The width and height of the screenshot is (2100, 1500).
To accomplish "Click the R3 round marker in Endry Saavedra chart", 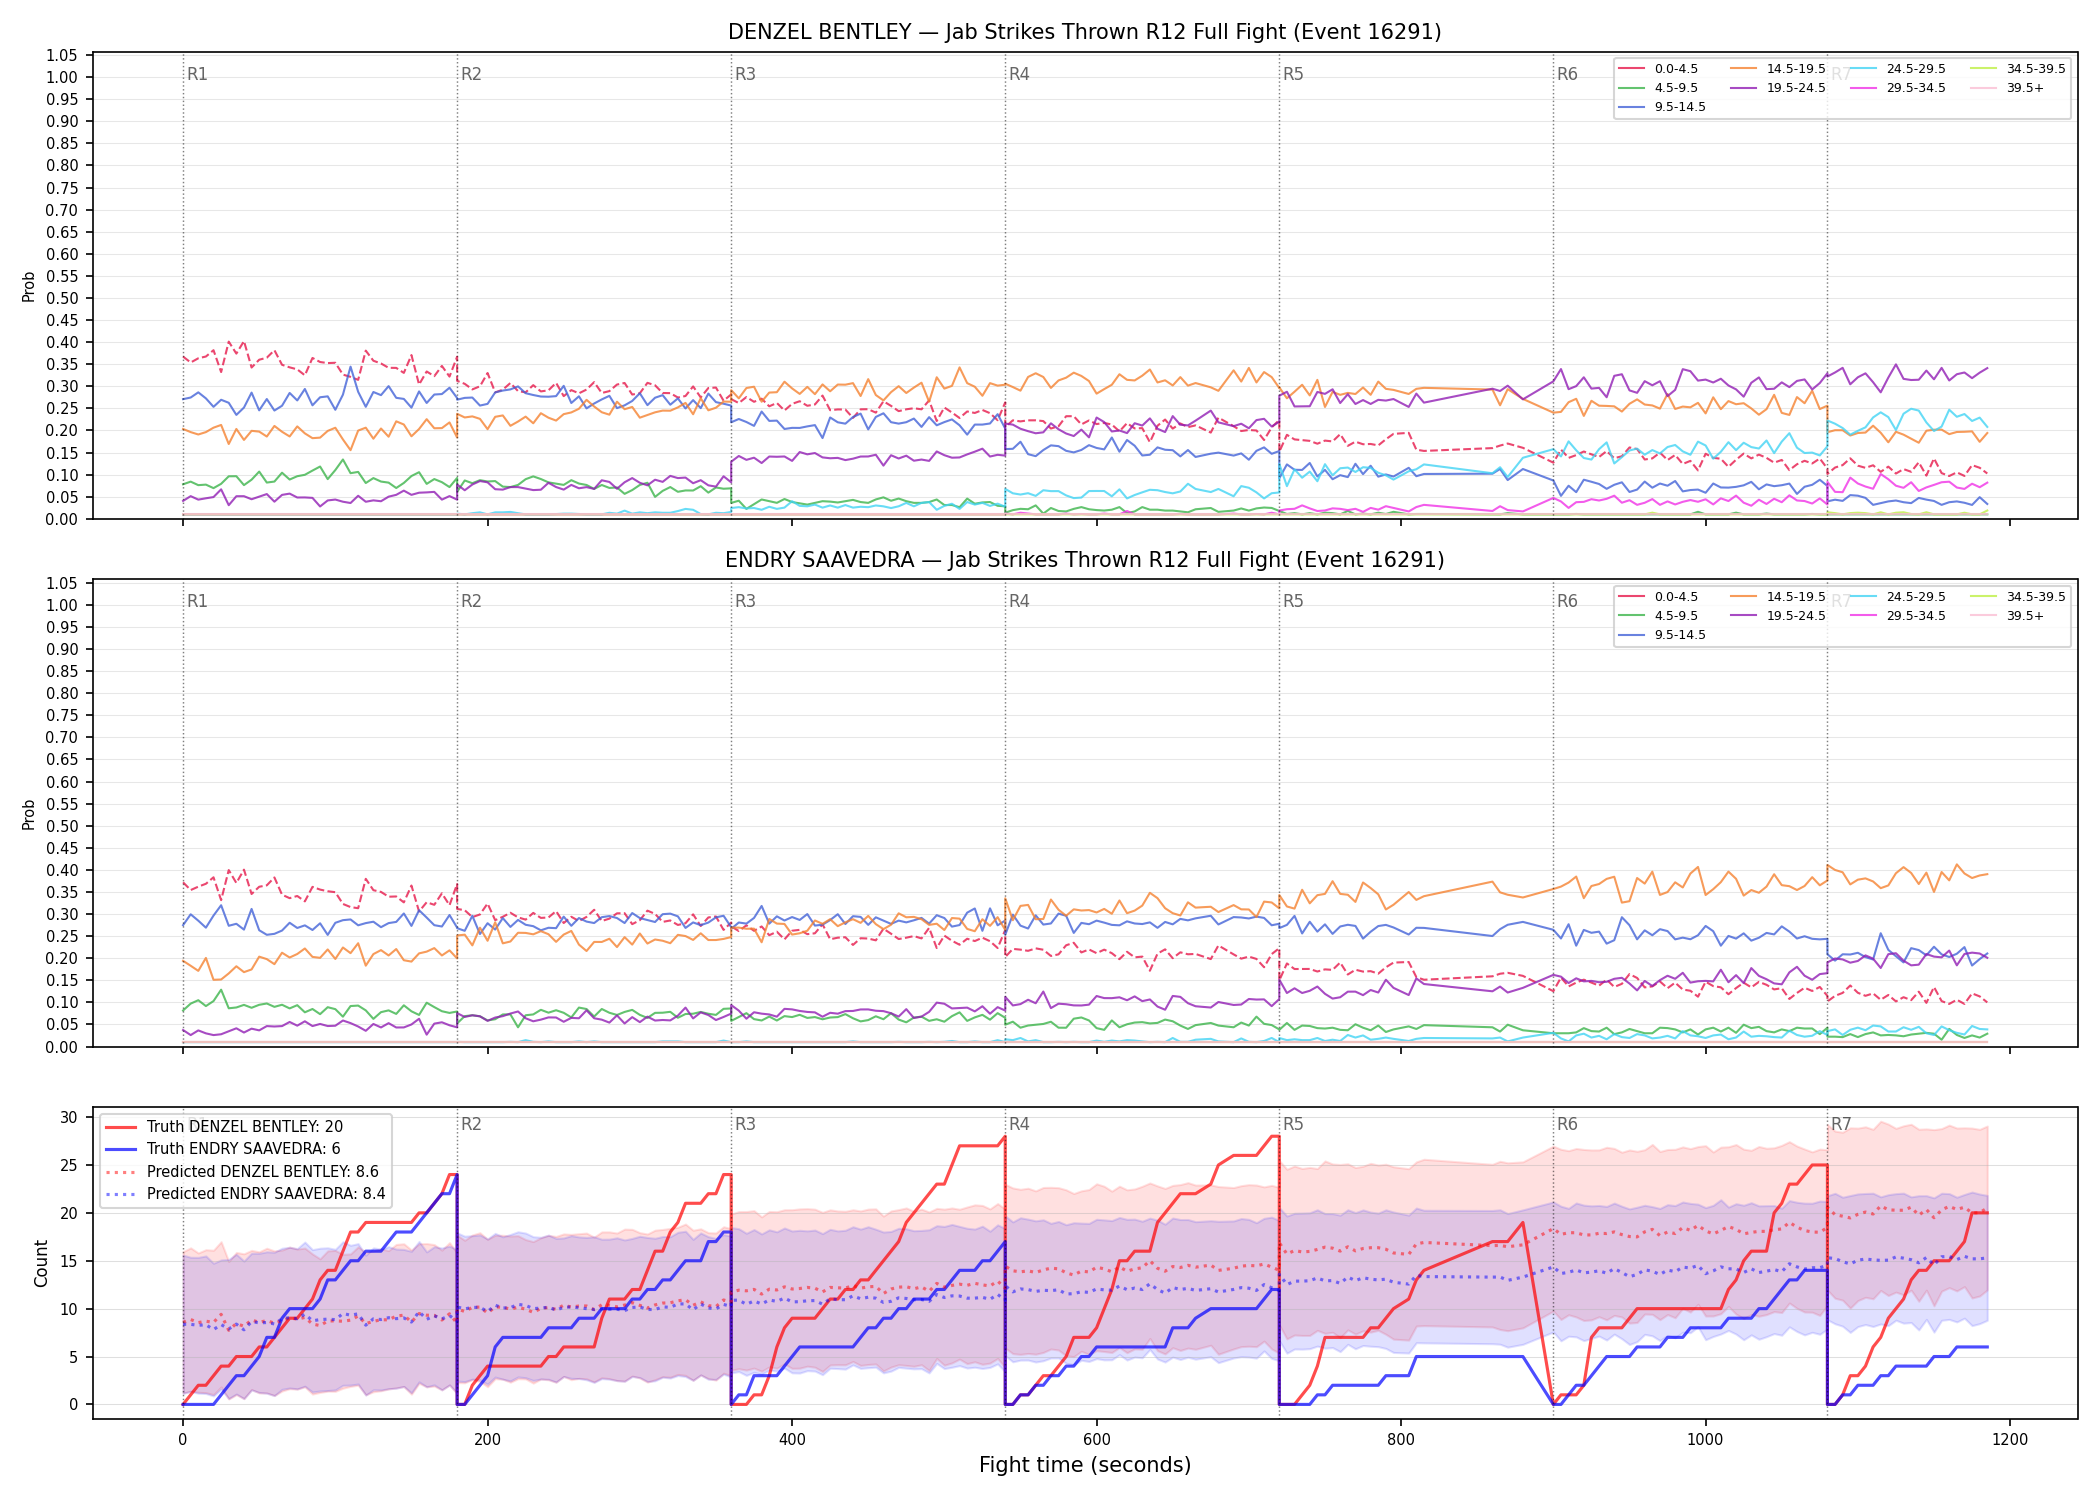I will point(745,601).
